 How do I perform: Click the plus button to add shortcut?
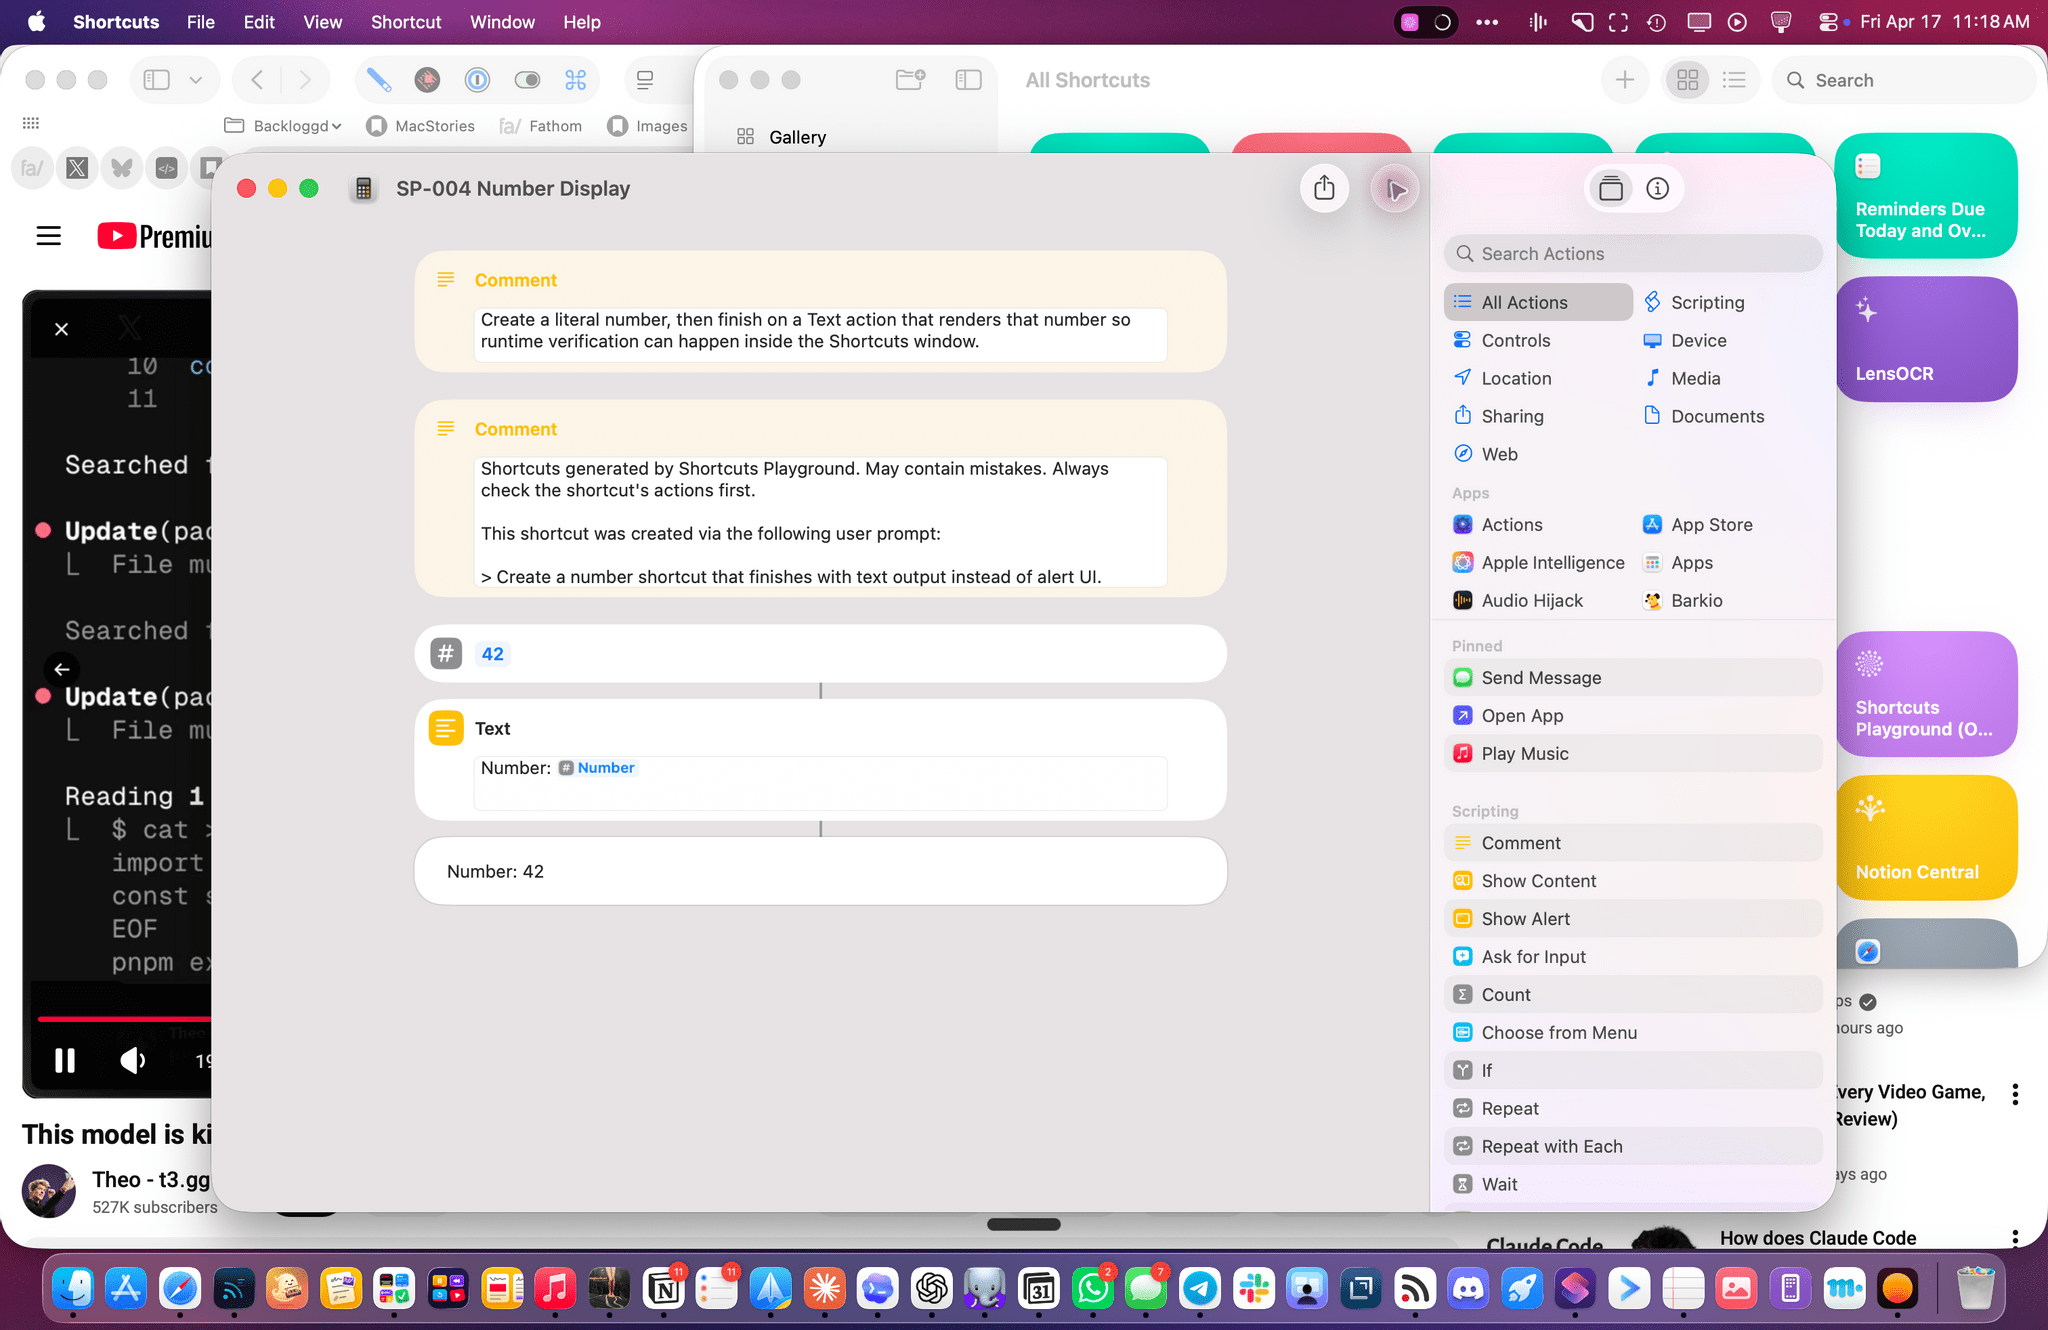coord(1624,80)
